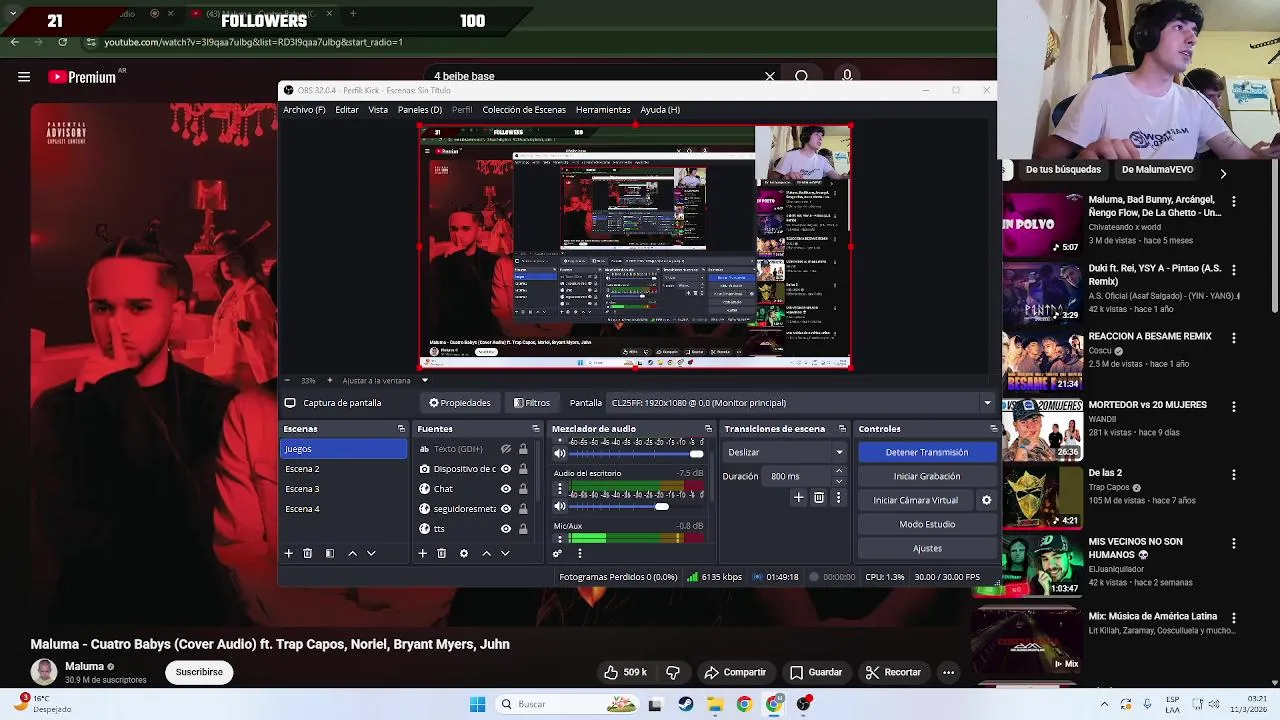Image resolution: width=1280 pixels, height=720 pixels.
Task: Open advanced audio properties gears icon
Action: [x=557, y=553]
